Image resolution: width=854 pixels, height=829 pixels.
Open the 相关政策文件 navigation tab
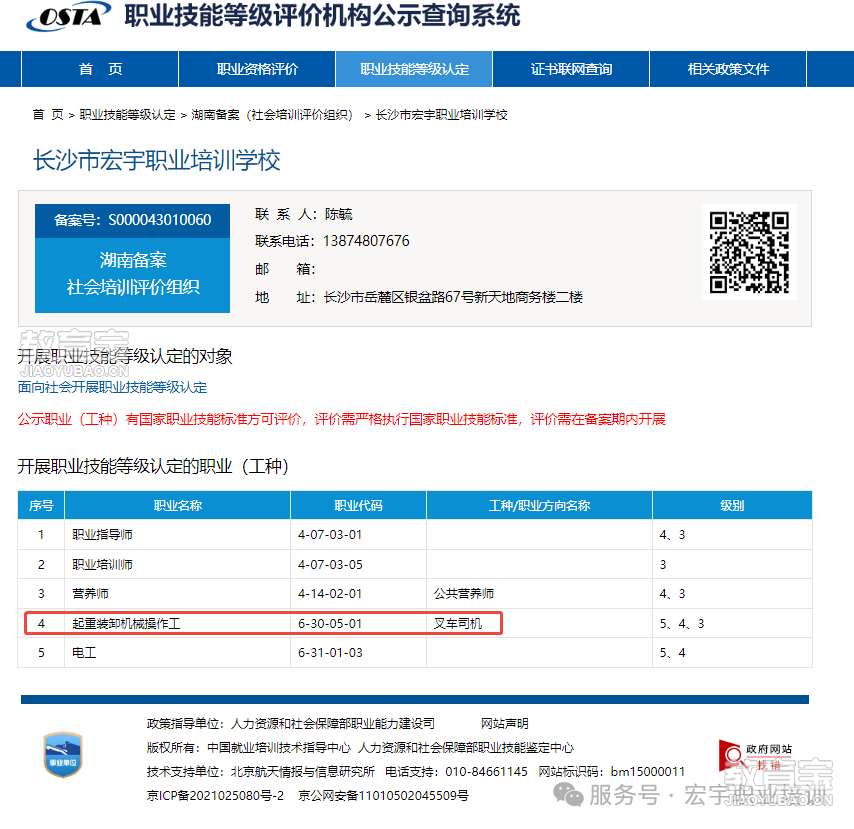point(728,69)
